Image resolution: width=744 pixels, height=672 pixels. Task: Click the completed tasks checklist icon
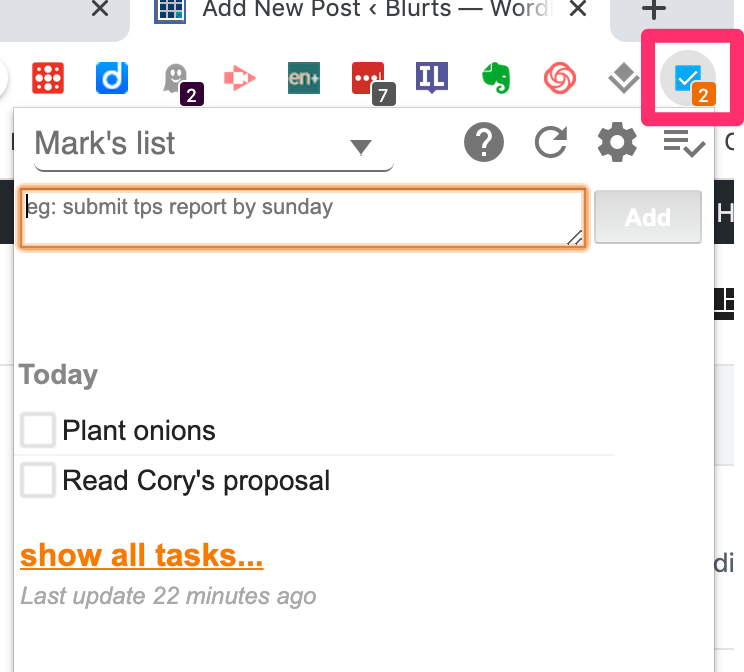[684, 143]
